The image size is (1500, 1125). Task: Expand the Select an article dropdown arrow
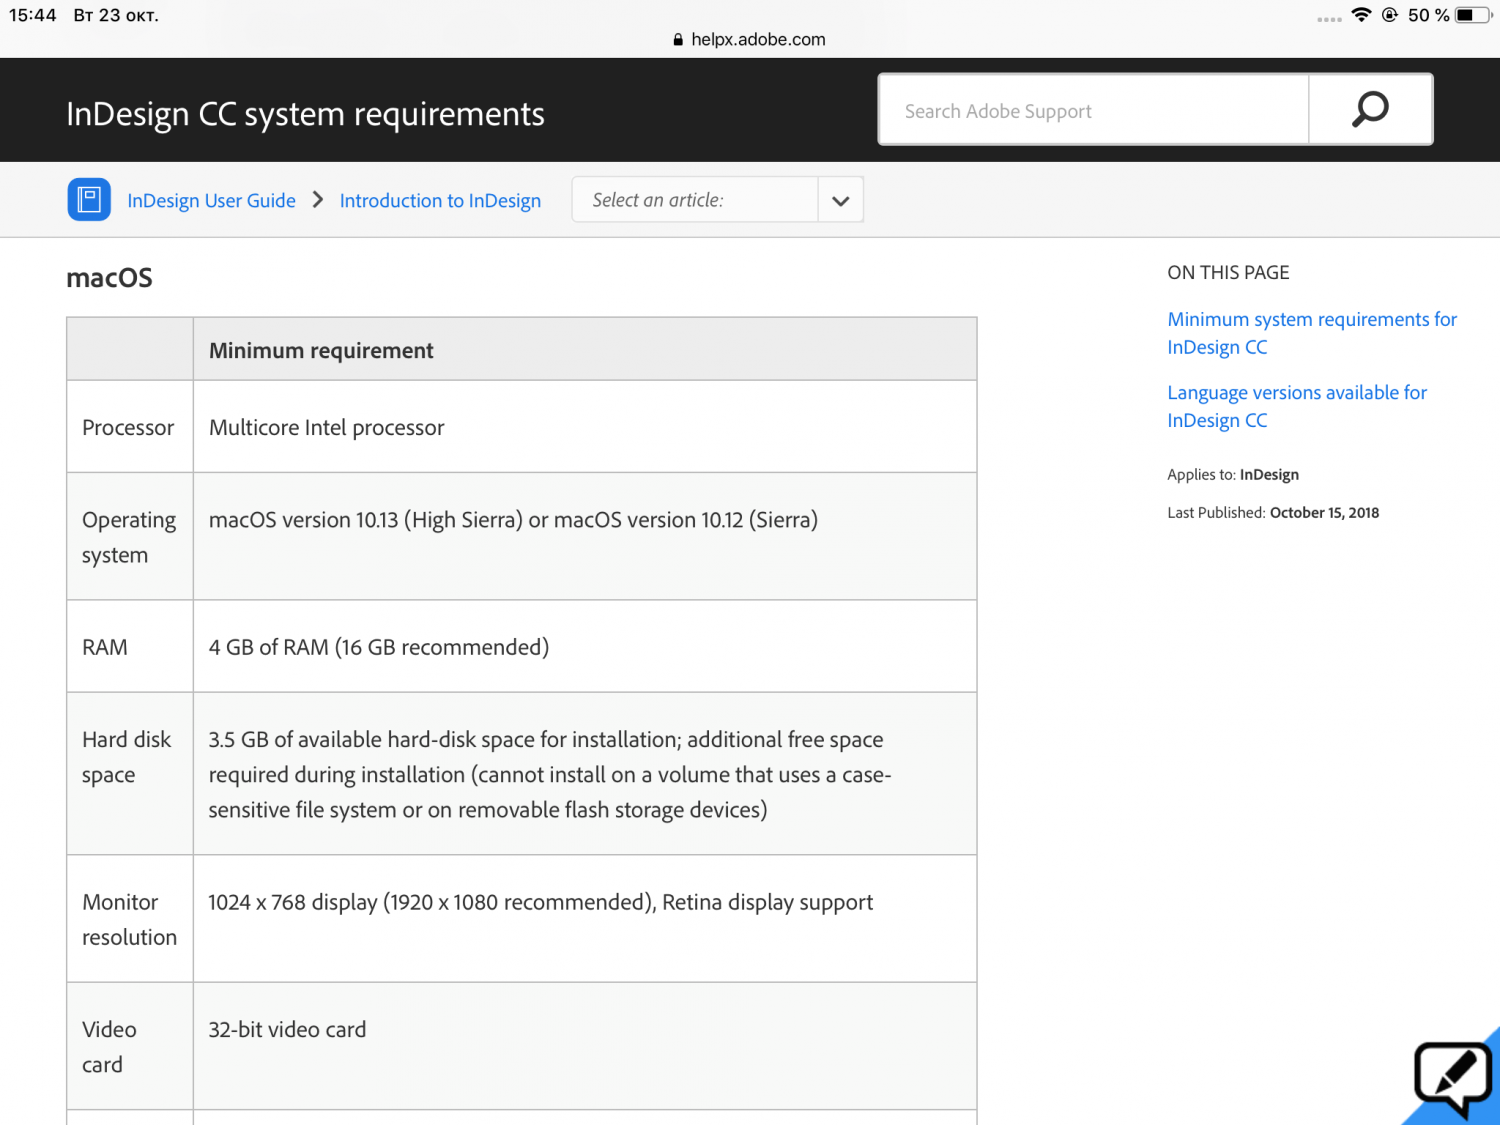pos(841,200)
